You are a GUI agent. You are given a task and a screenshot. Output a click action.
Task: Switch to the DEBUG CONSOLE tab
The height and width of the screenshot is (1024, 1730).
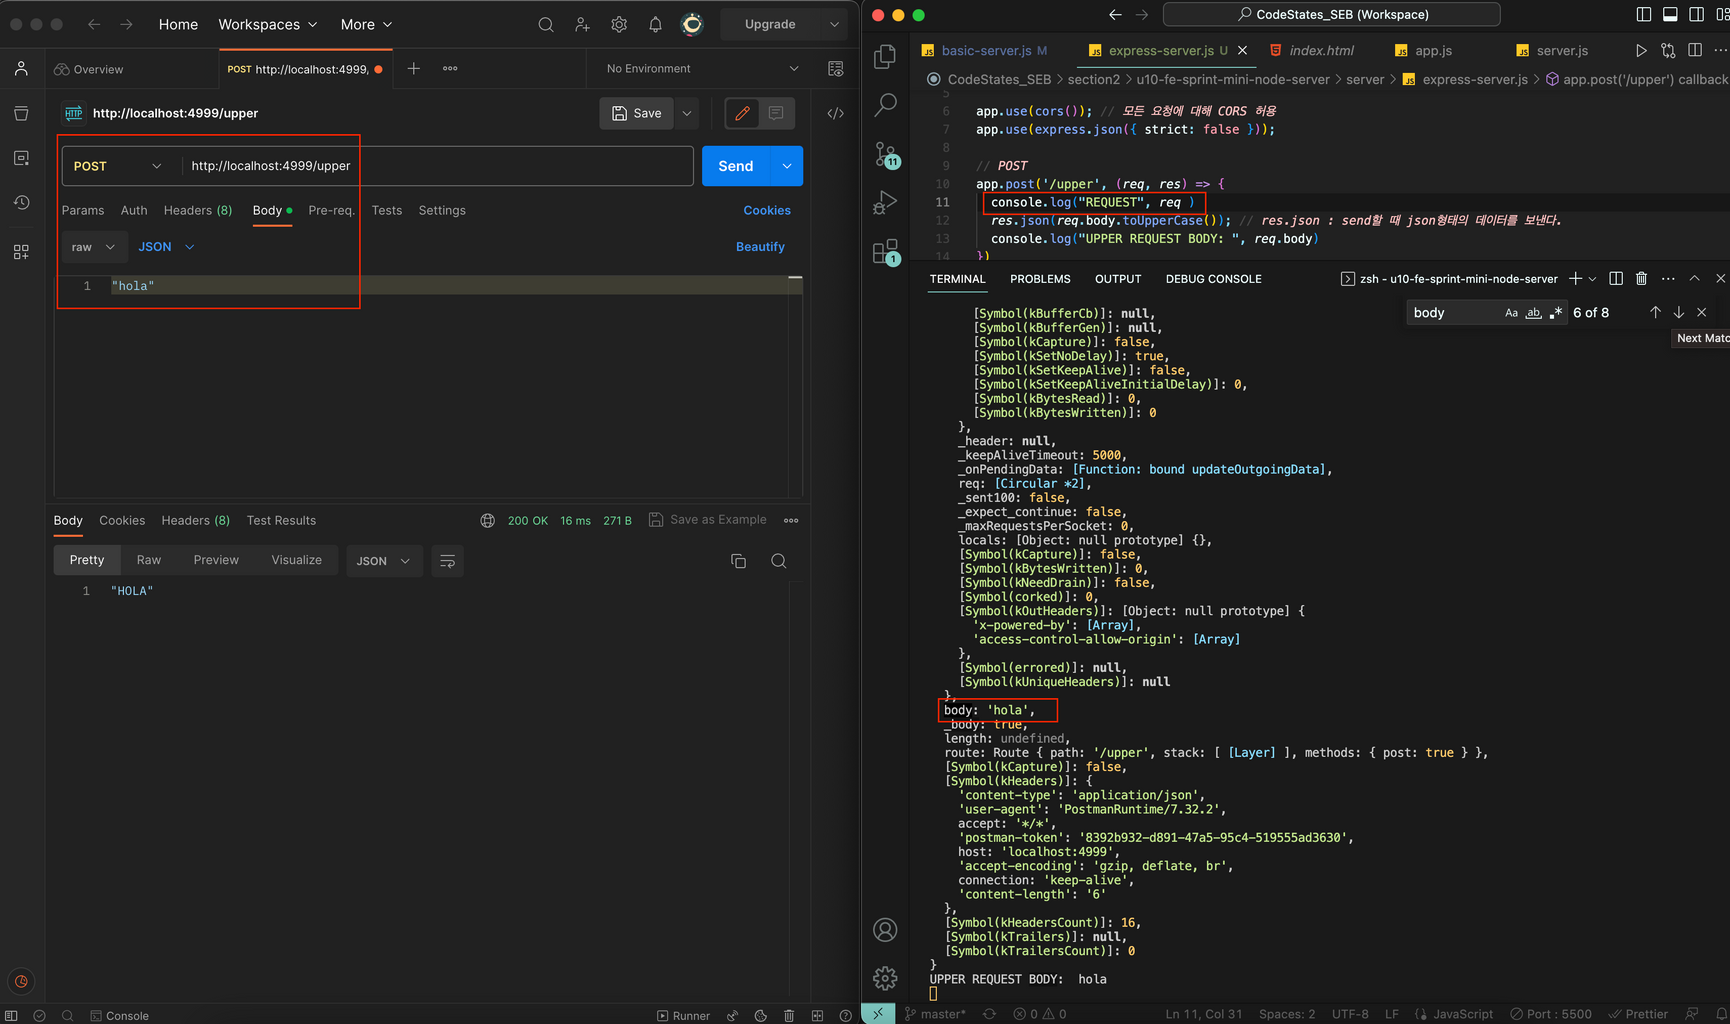point(1213,279)
